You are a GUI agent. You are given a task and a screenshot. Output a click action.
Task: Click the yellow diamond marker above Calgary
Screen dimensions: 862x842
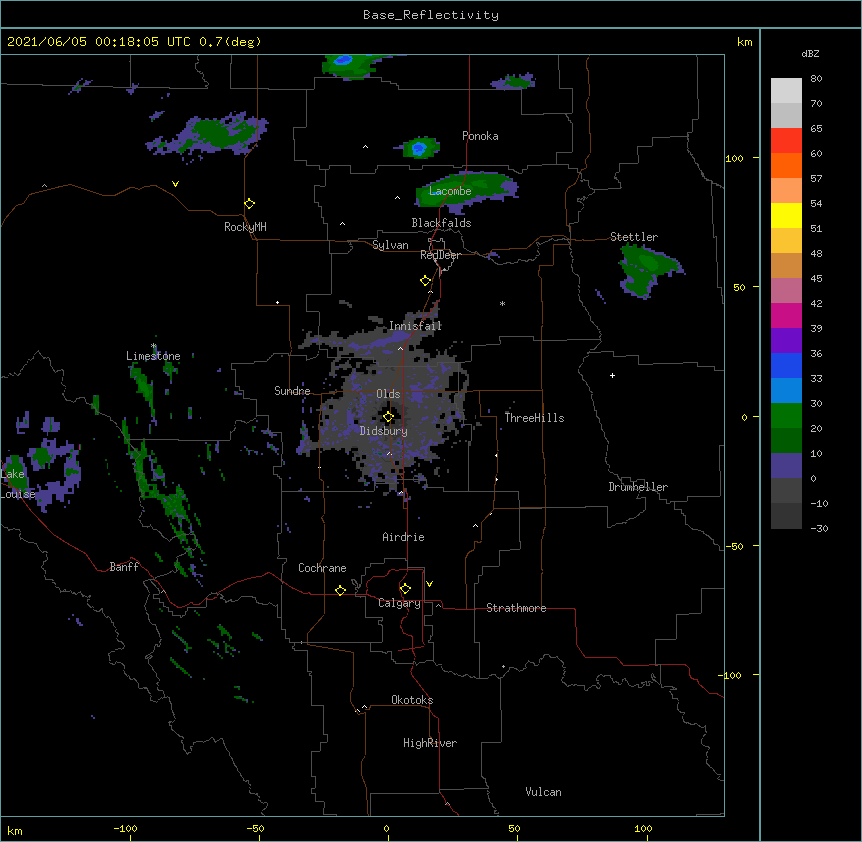tap(405, 589)
